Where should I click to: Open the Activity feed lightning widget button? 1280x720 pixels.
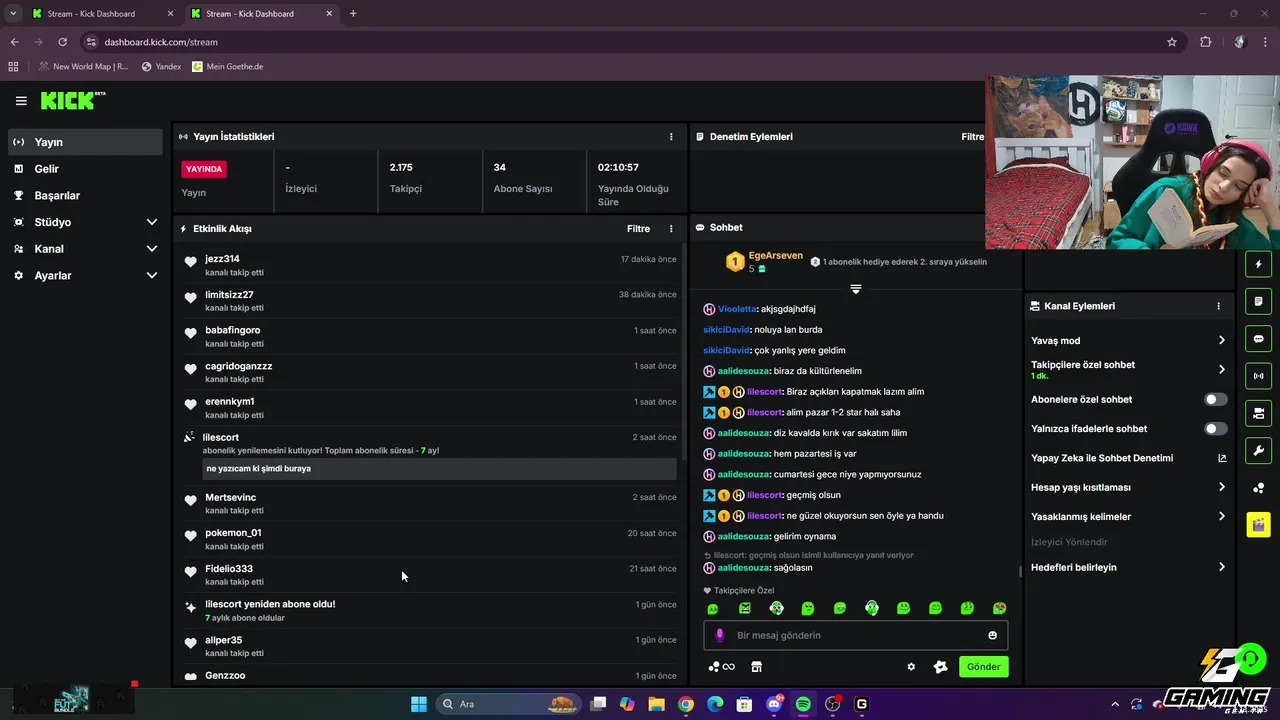1258,264
